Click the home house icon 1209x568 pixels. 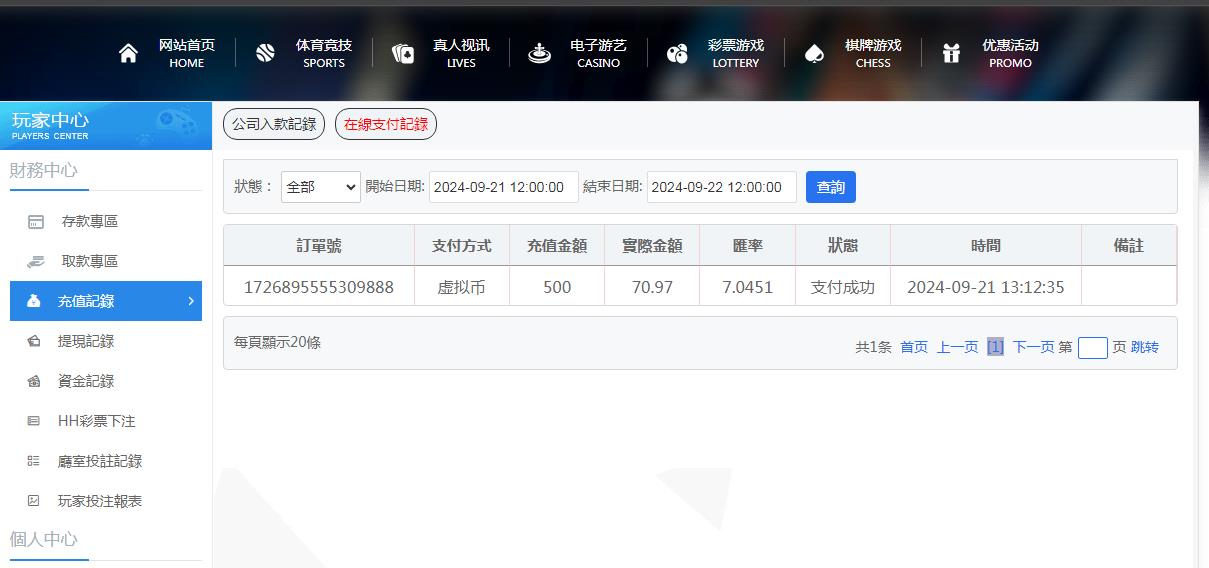point(128,53)
